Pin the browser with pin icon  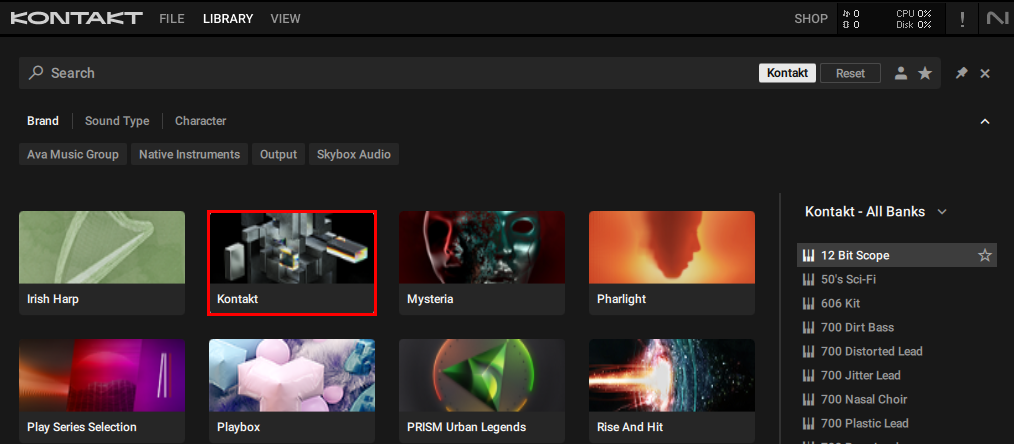point(962,73)
